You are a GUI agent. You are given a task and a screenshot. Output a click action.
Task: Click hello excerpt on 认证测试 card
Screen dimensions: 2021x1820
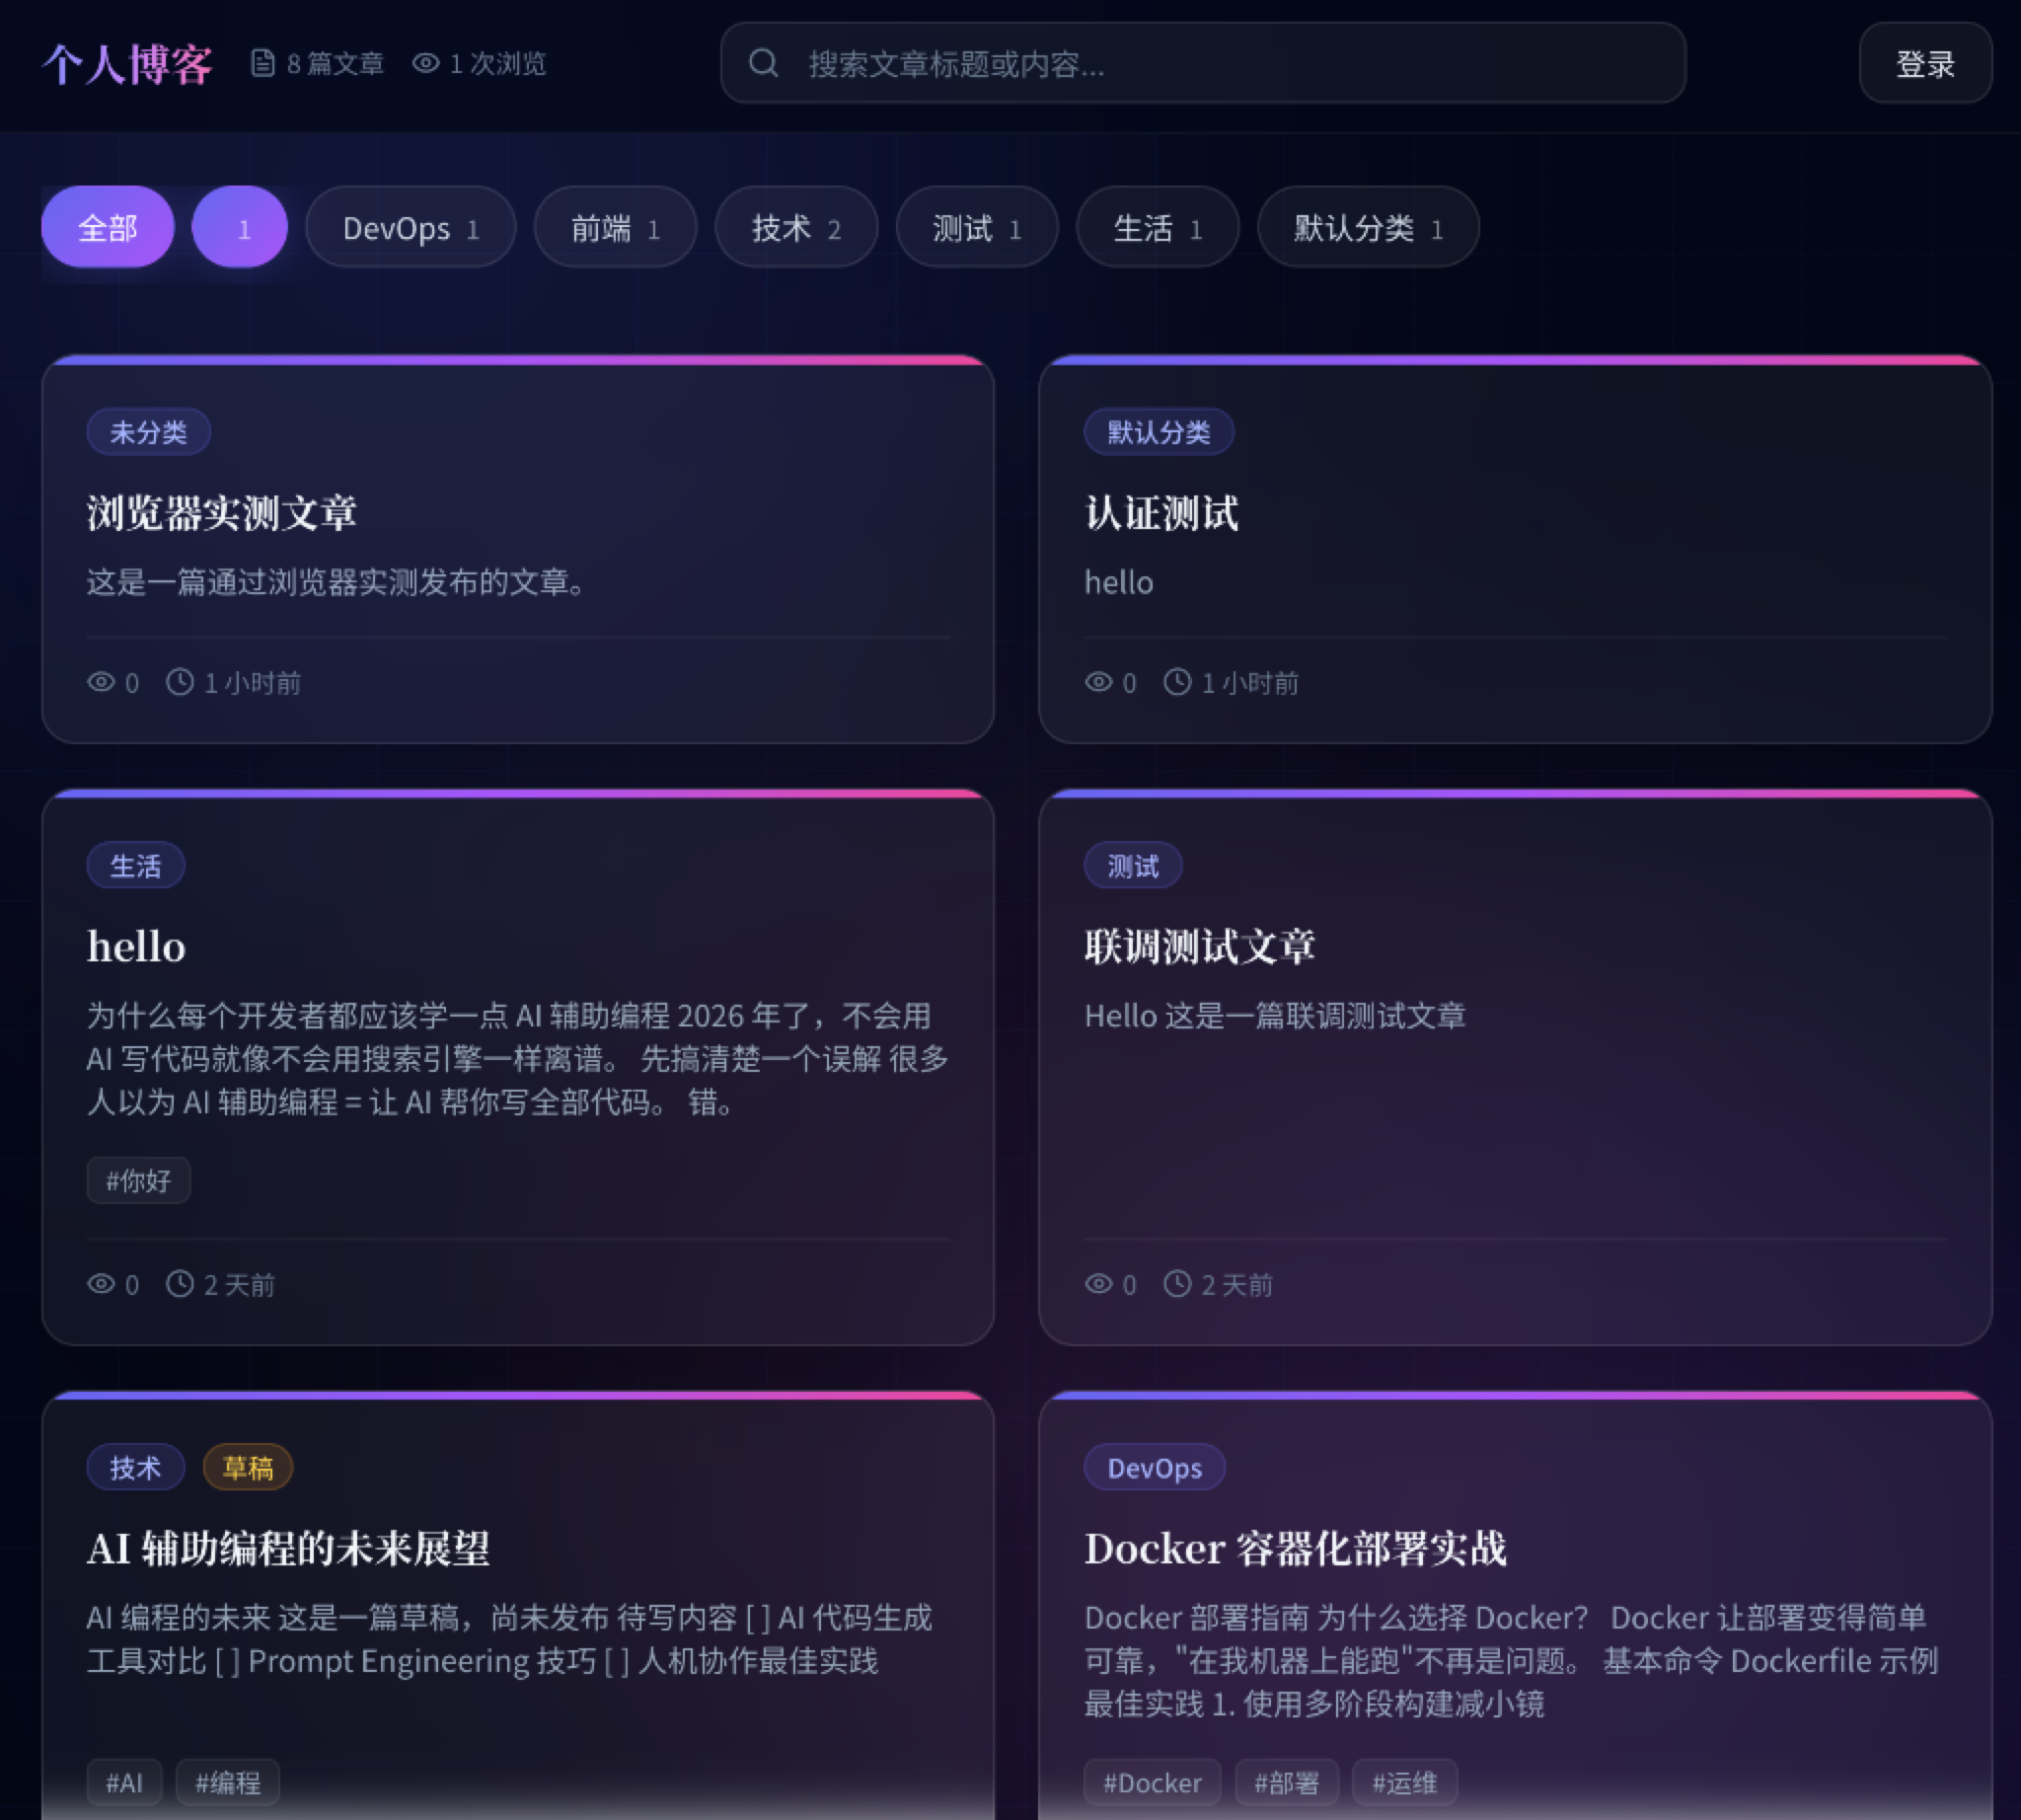(1119, 582)
